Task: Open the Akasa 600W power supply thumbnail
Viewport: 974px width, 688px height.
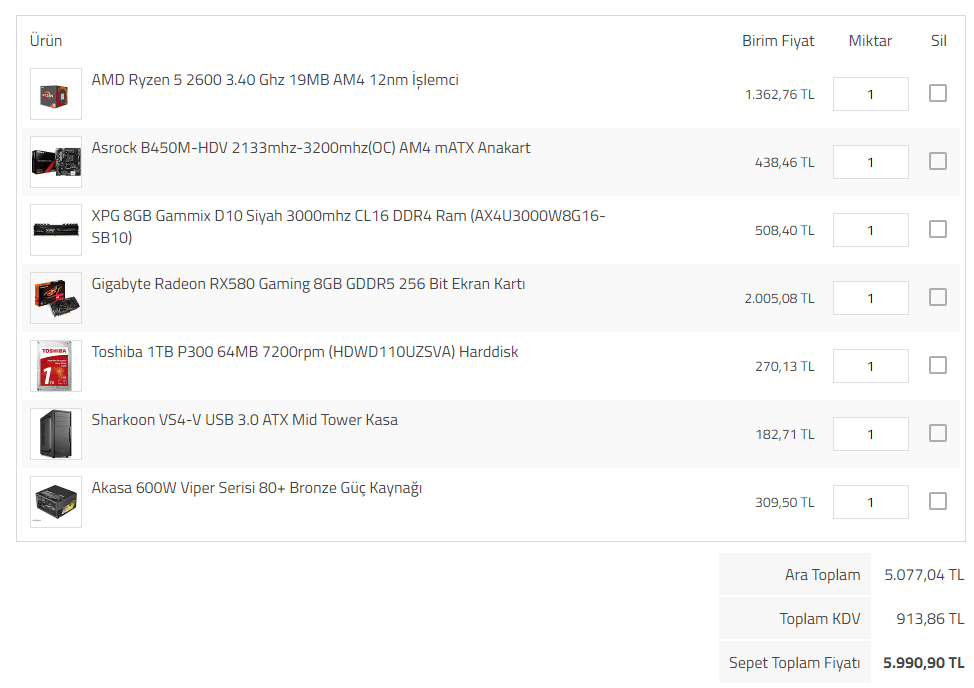Action: tap(56, 502)
